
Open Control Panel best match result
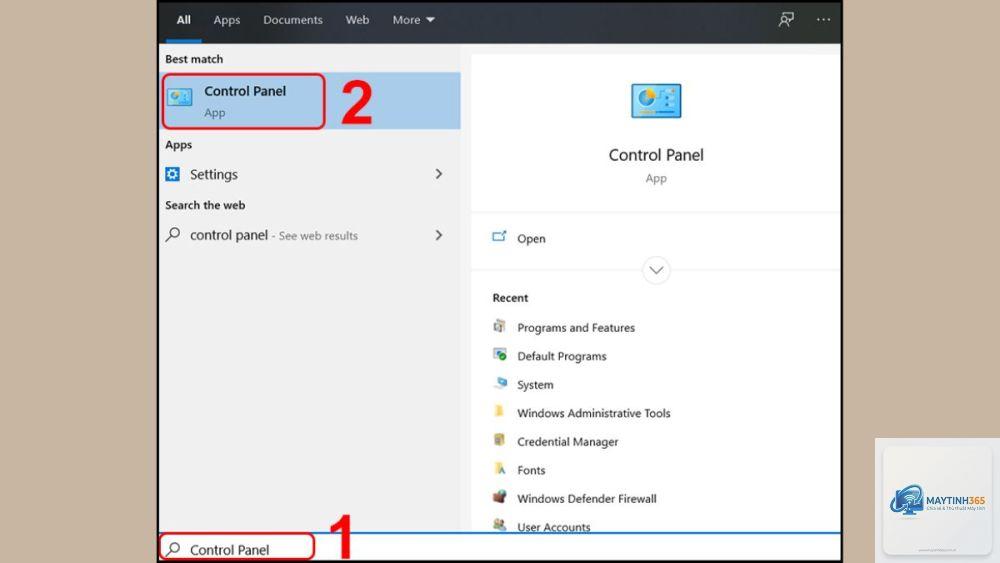[309, 101]
